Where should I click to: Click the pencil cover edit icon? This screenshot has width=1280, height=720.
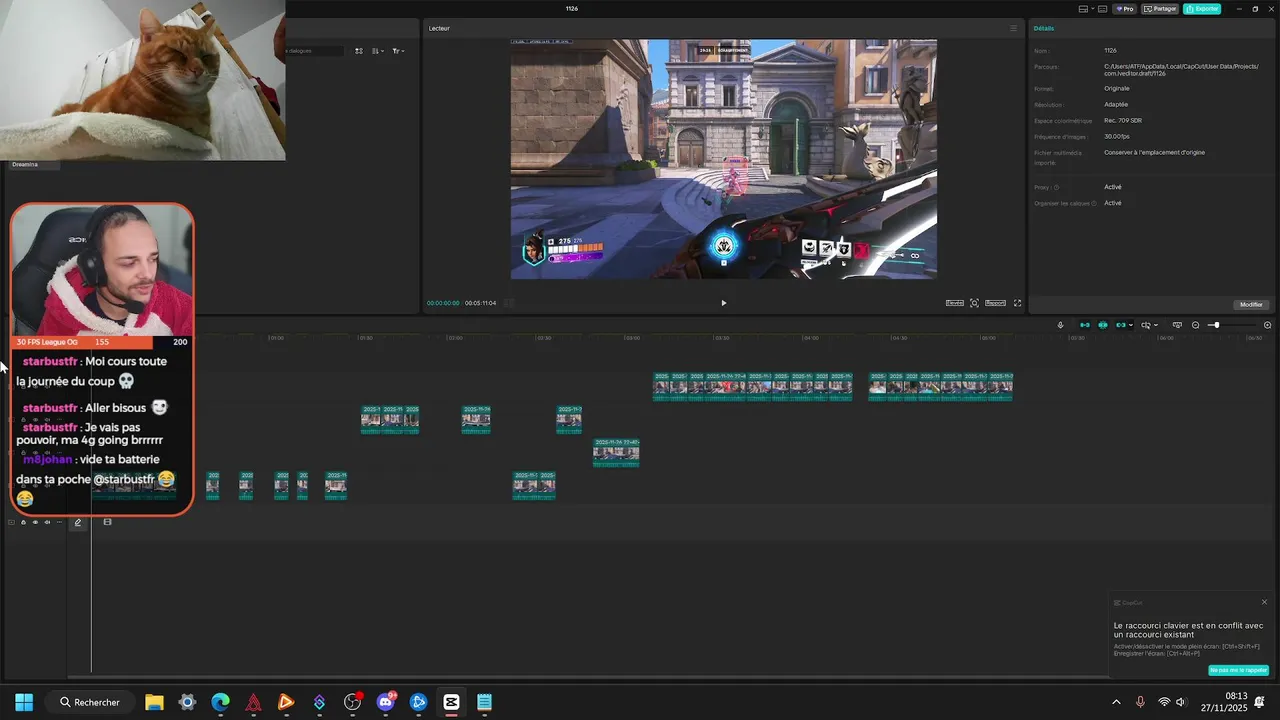coord(78,522)
